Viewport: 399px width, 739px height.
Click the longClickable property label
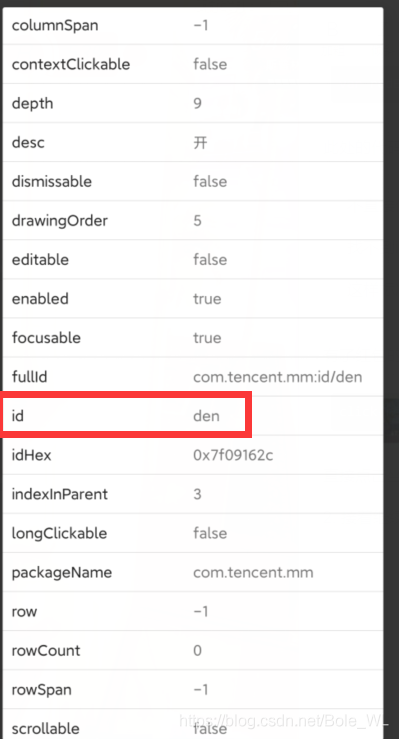click(59, 534)
